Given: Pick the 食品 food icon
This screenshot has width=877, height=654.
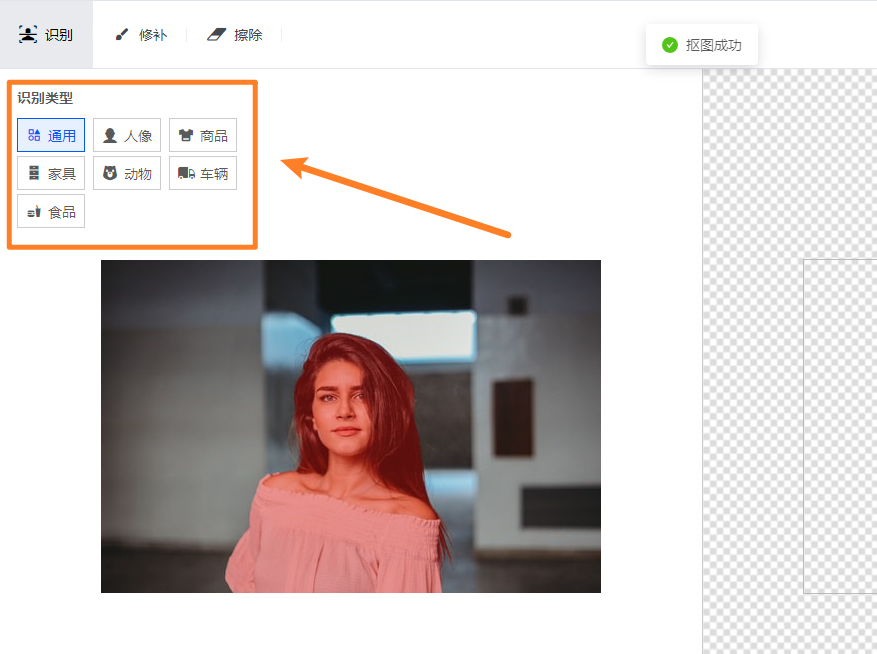Looking at the screenshot, I should [34, 211].
